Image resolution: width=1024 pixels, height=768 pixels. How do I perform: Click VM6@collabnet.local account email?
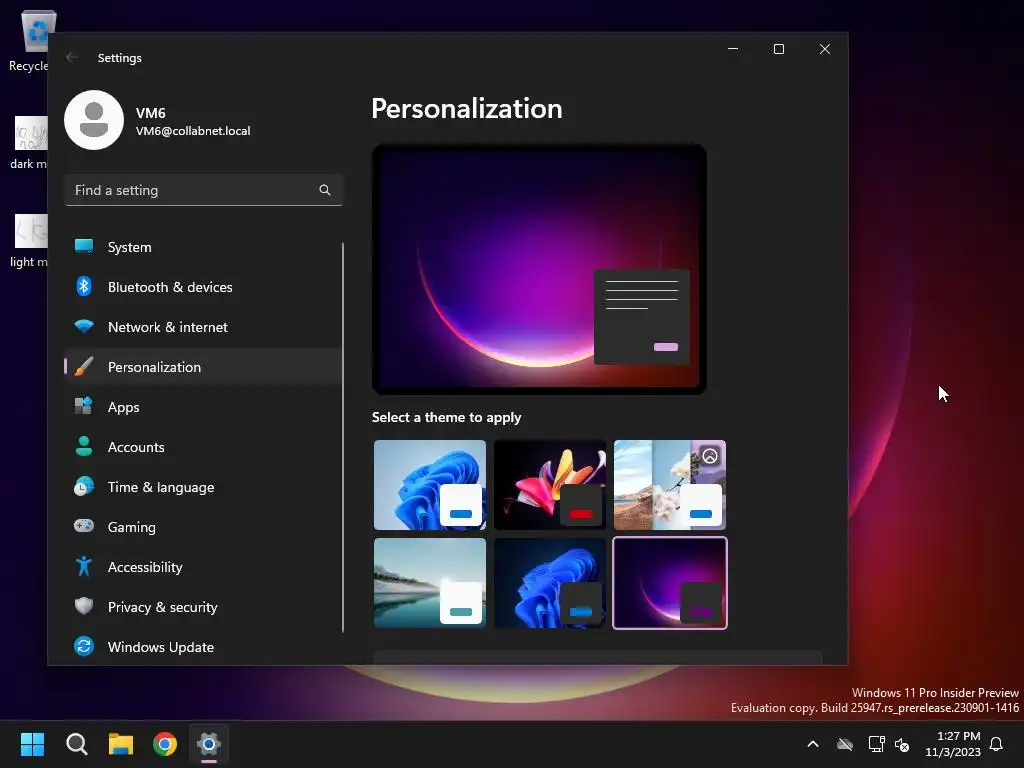(193, 131)
